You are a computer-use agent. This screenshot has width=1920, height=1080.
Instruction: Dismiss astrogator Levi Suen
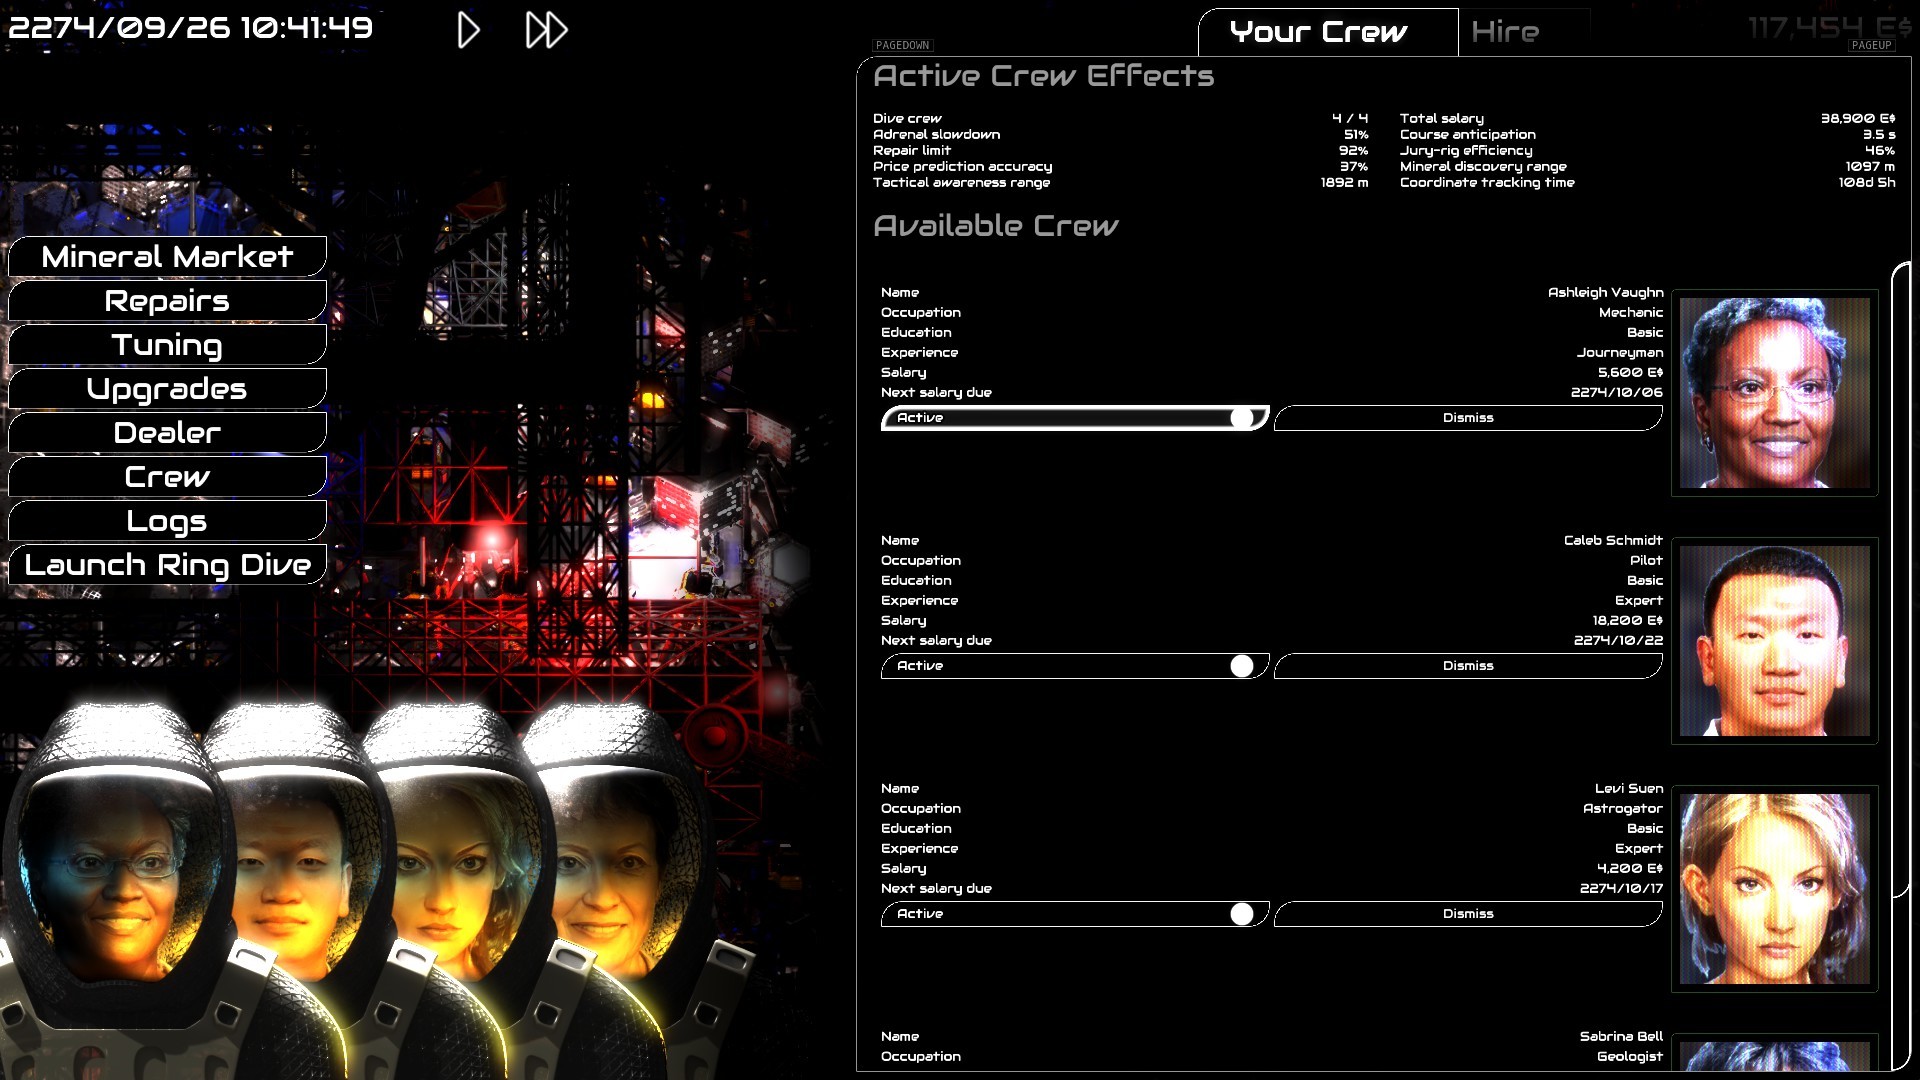(1467, 914)
